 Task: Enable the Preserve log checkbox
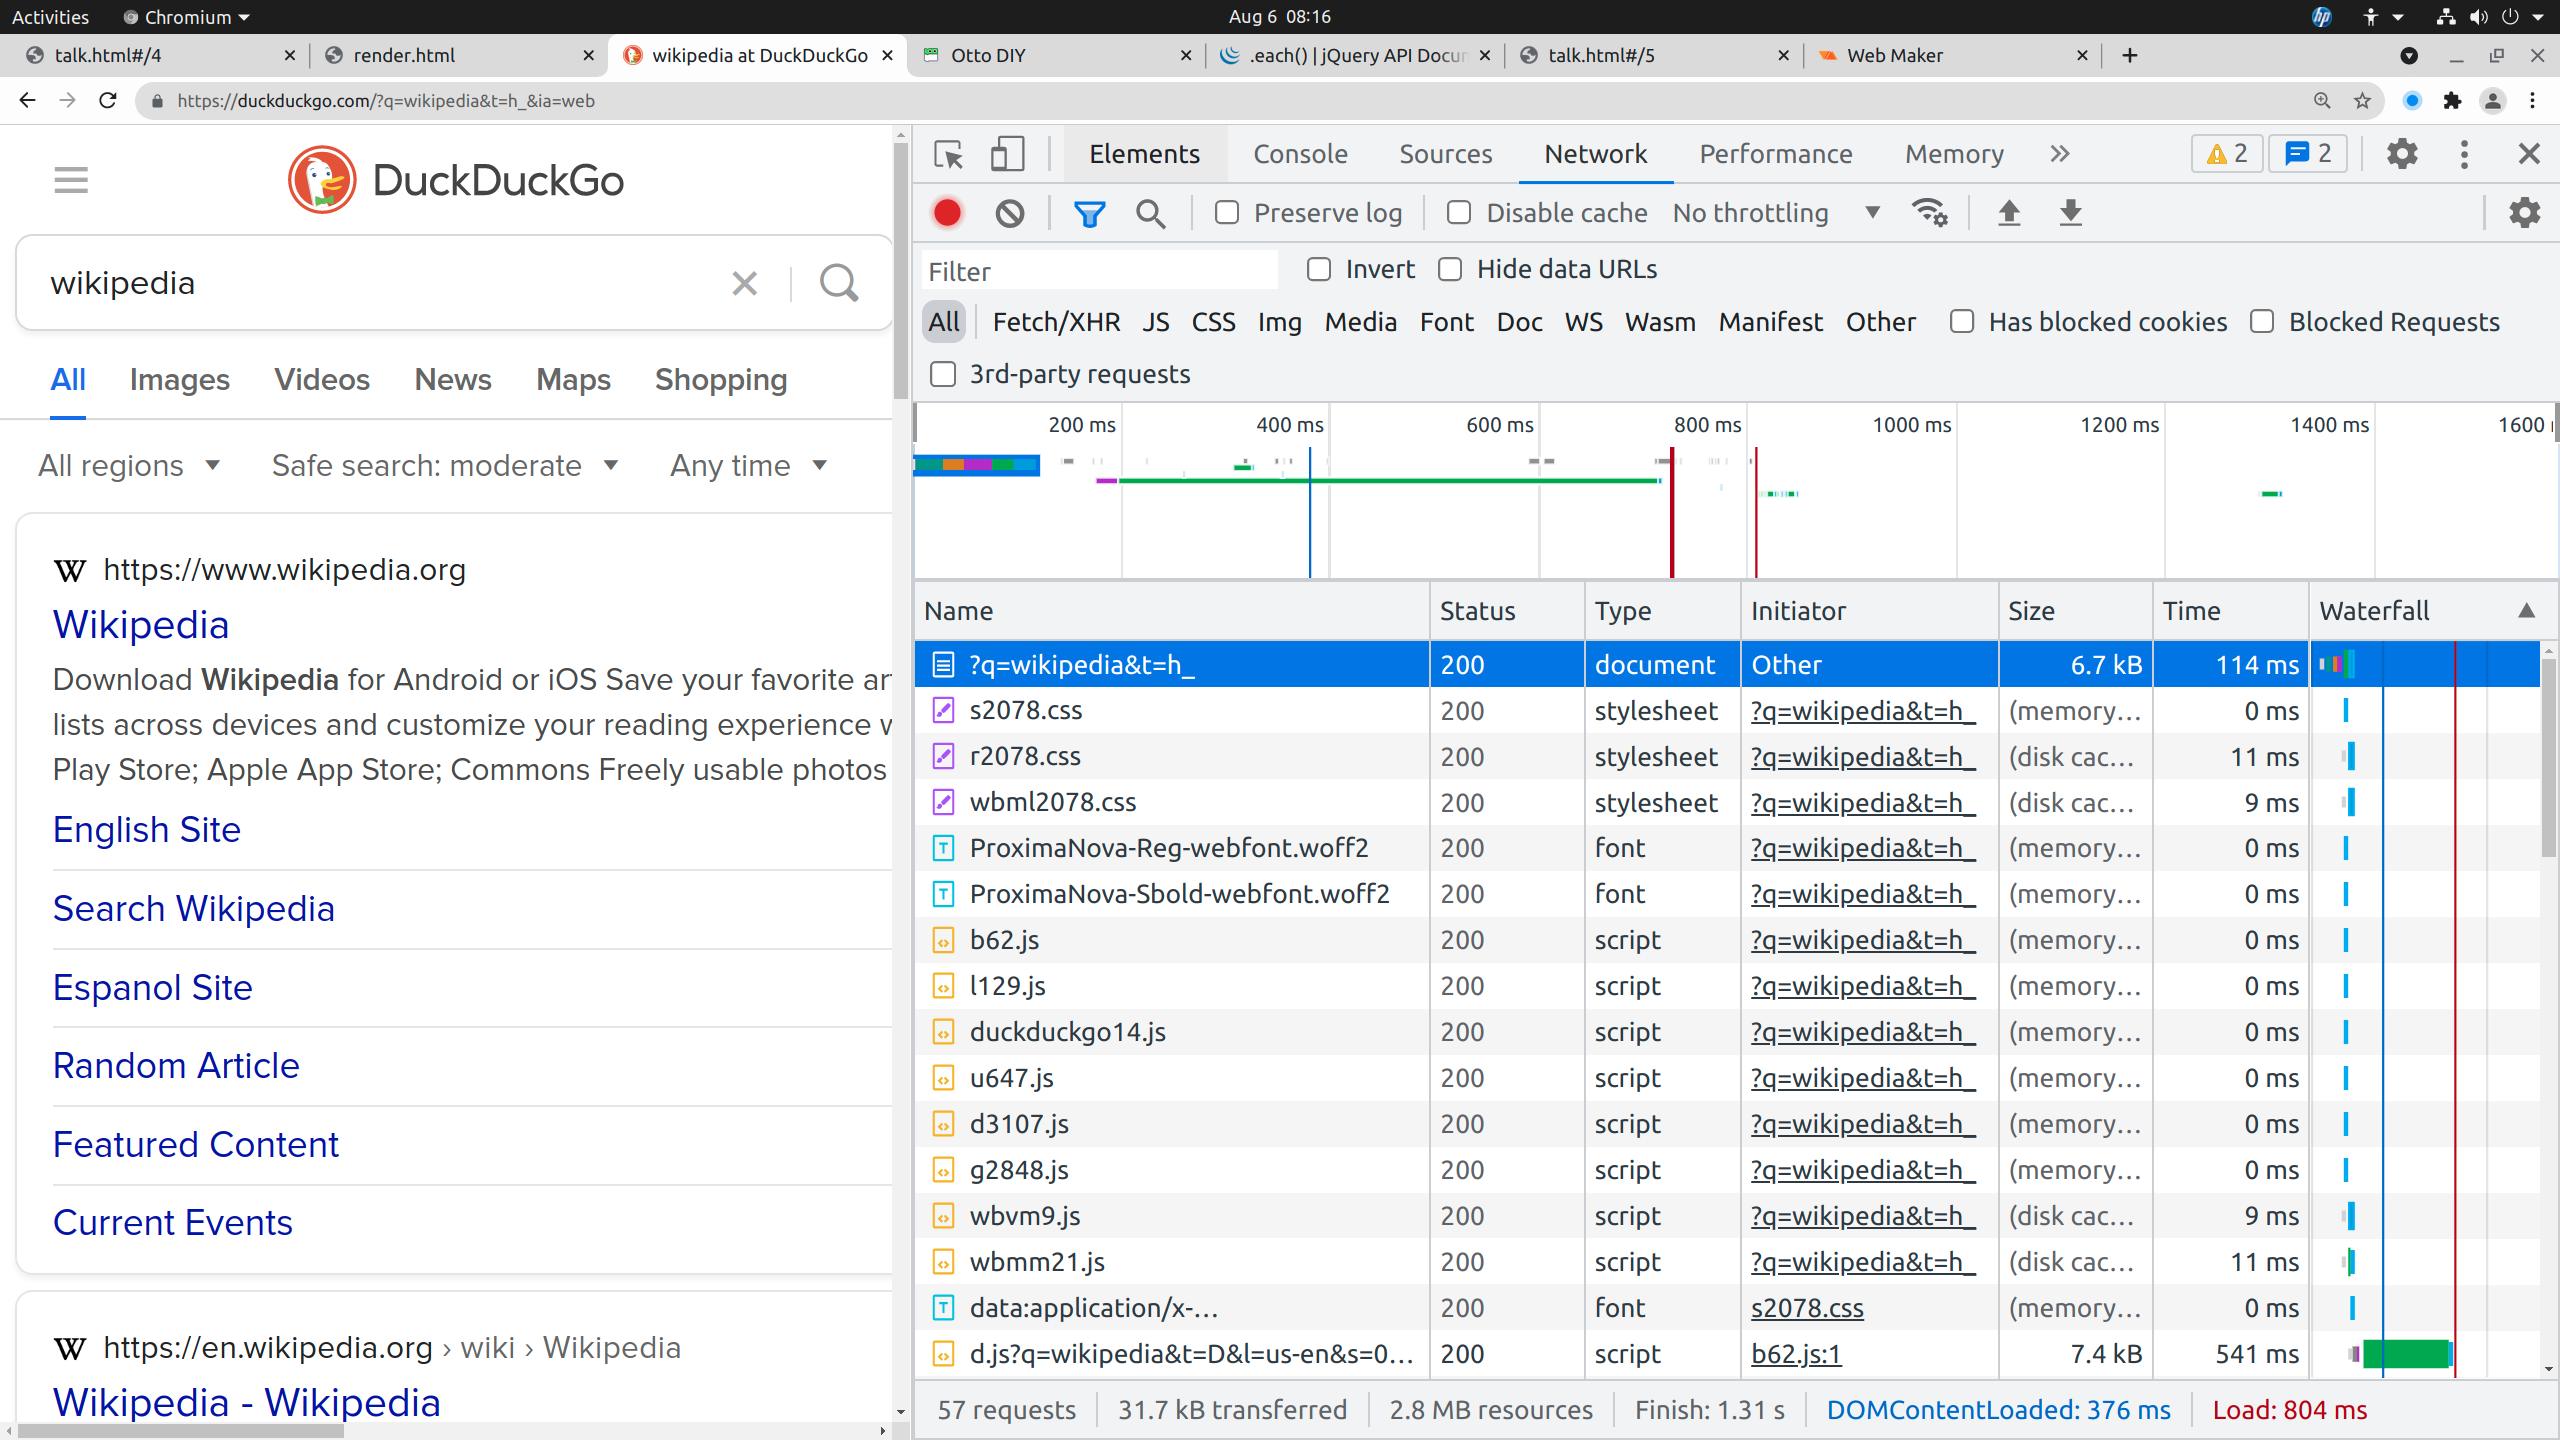click(1227, 213)
